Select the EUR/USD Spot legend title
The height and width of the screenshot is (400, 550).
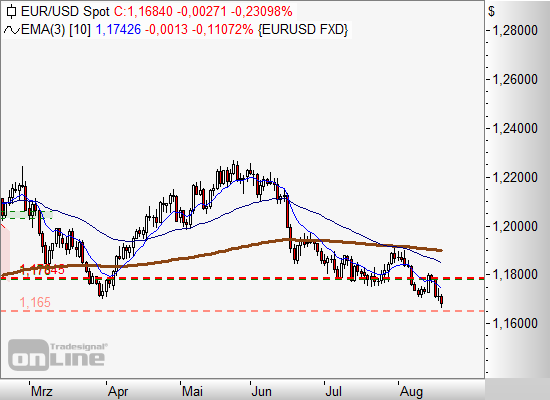coord(66,12)
